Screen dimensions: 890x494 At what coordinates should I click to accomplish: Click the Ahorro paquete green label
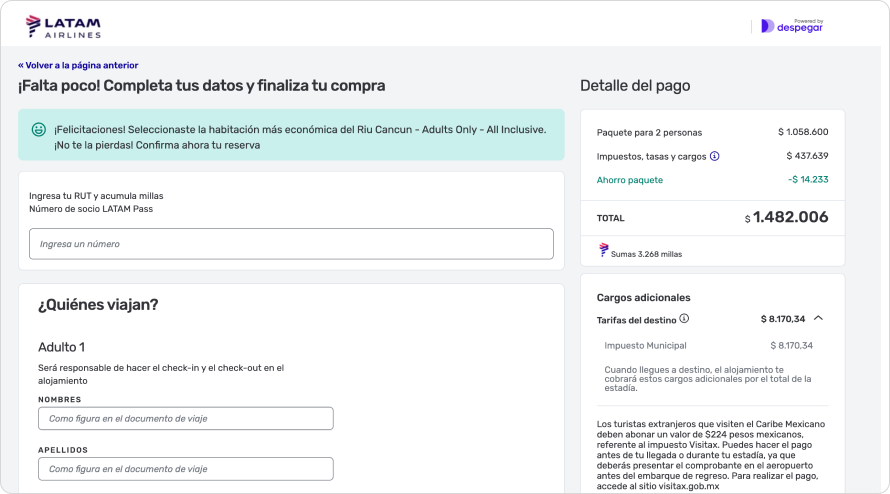pyautogui.click(x=629, y=180)
